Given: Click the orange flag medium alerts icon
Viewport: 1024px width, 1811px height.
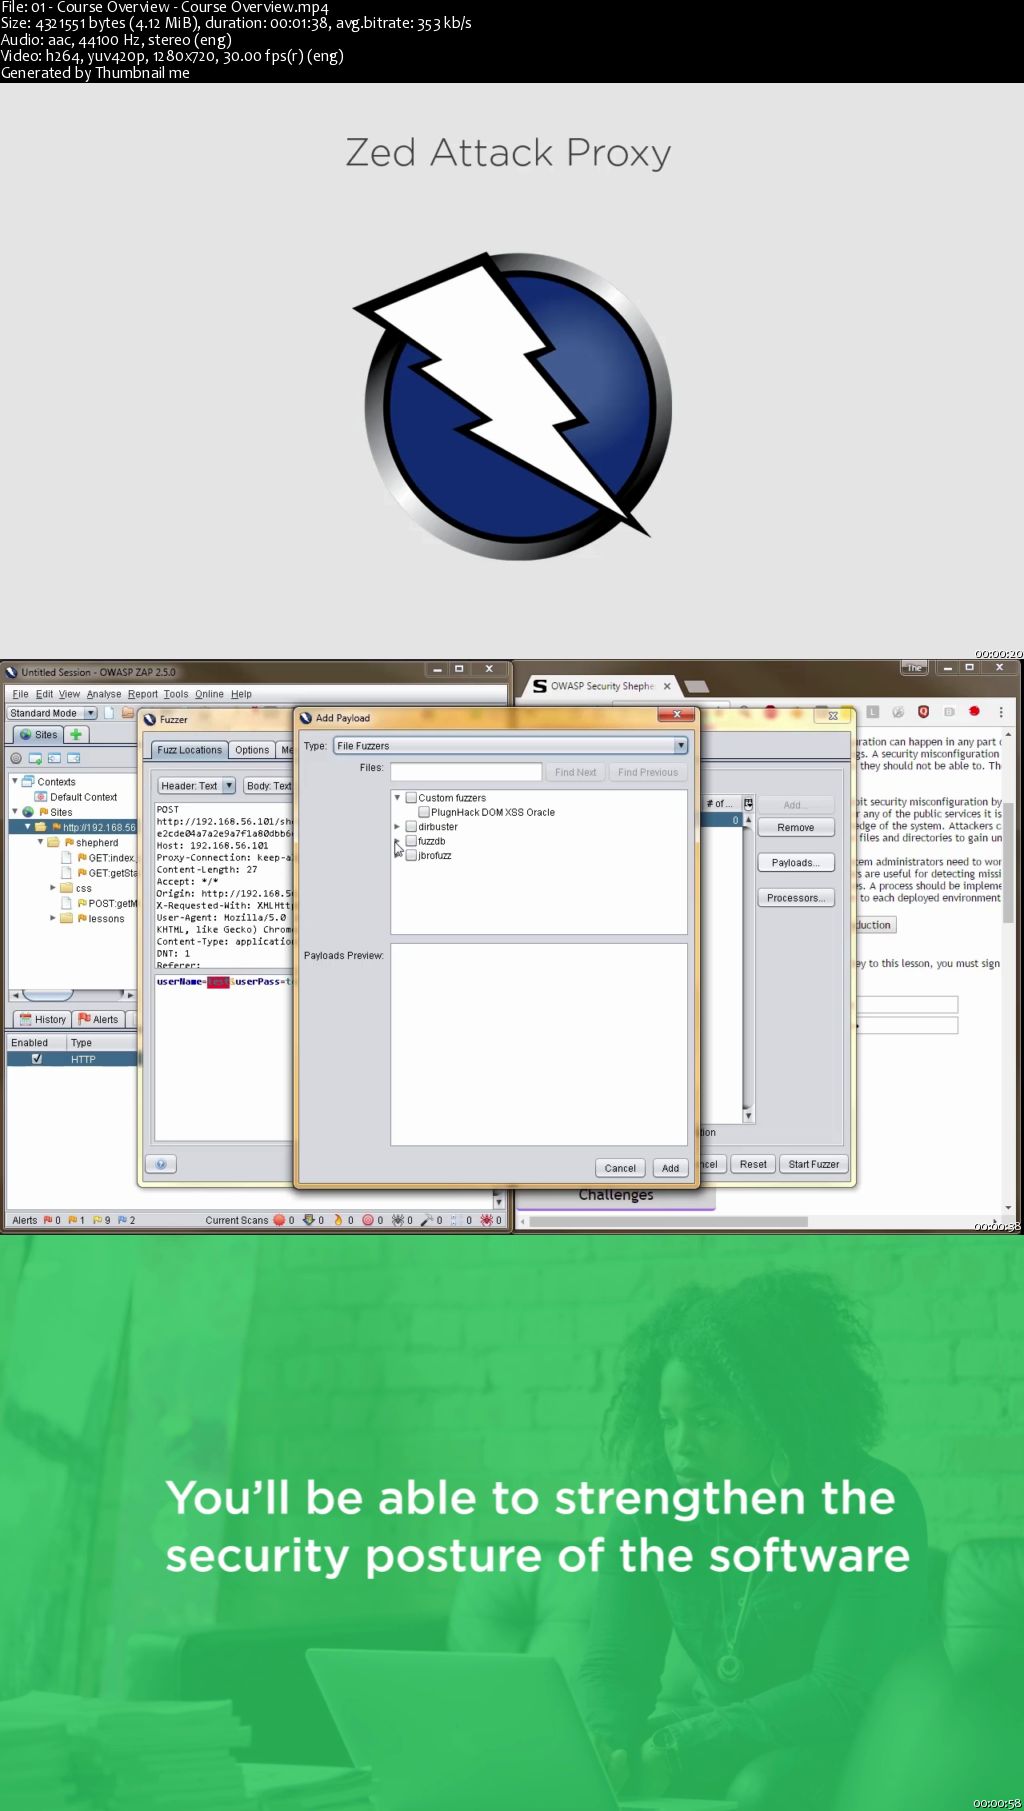Looking at the screenshot, I should click(x=72, y=1220).
